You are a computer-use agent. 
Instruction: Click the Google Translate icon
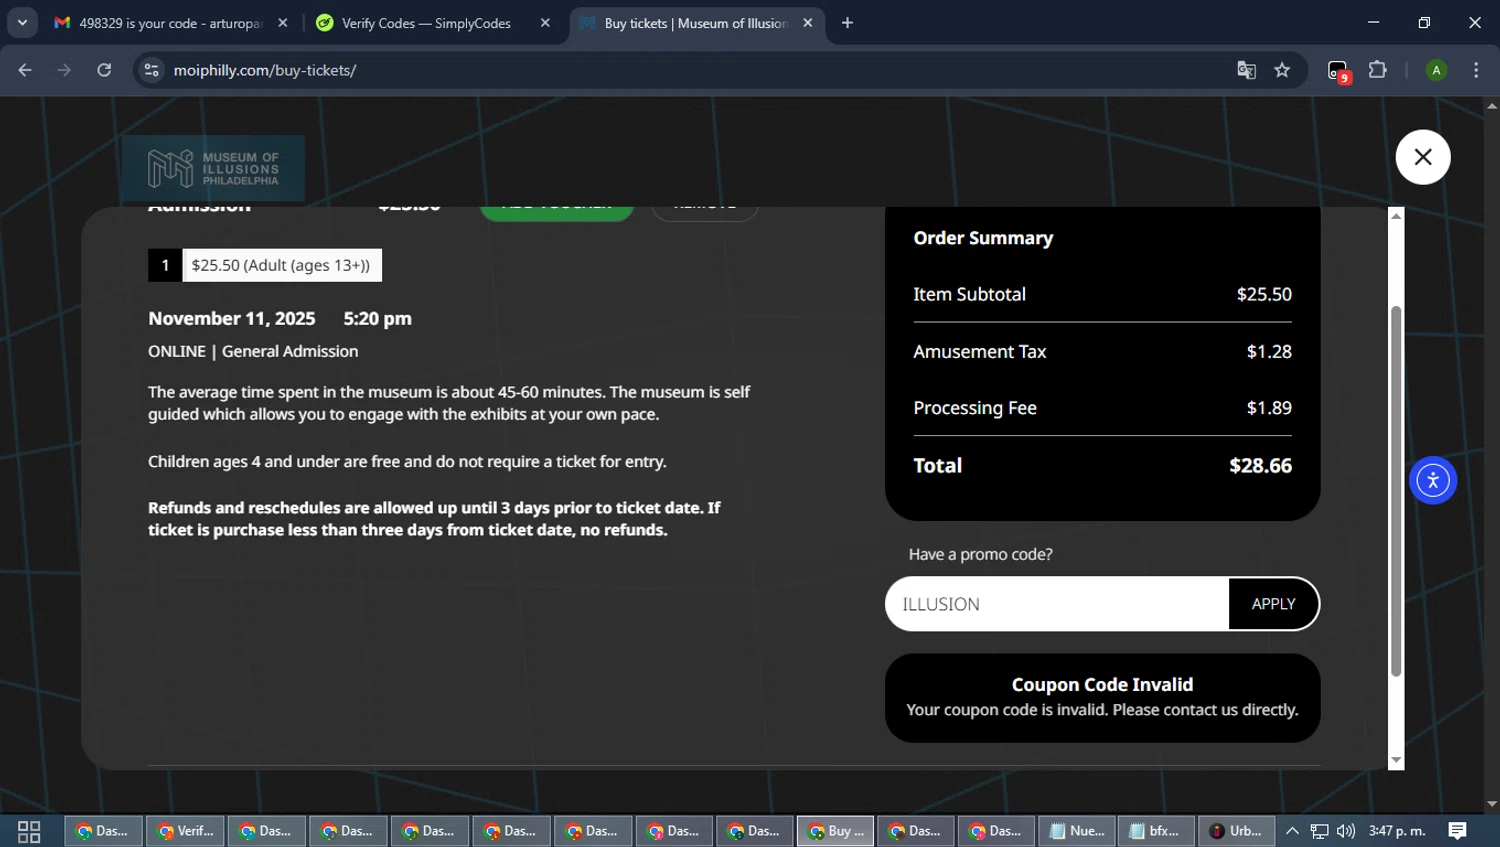point(1246,70)
